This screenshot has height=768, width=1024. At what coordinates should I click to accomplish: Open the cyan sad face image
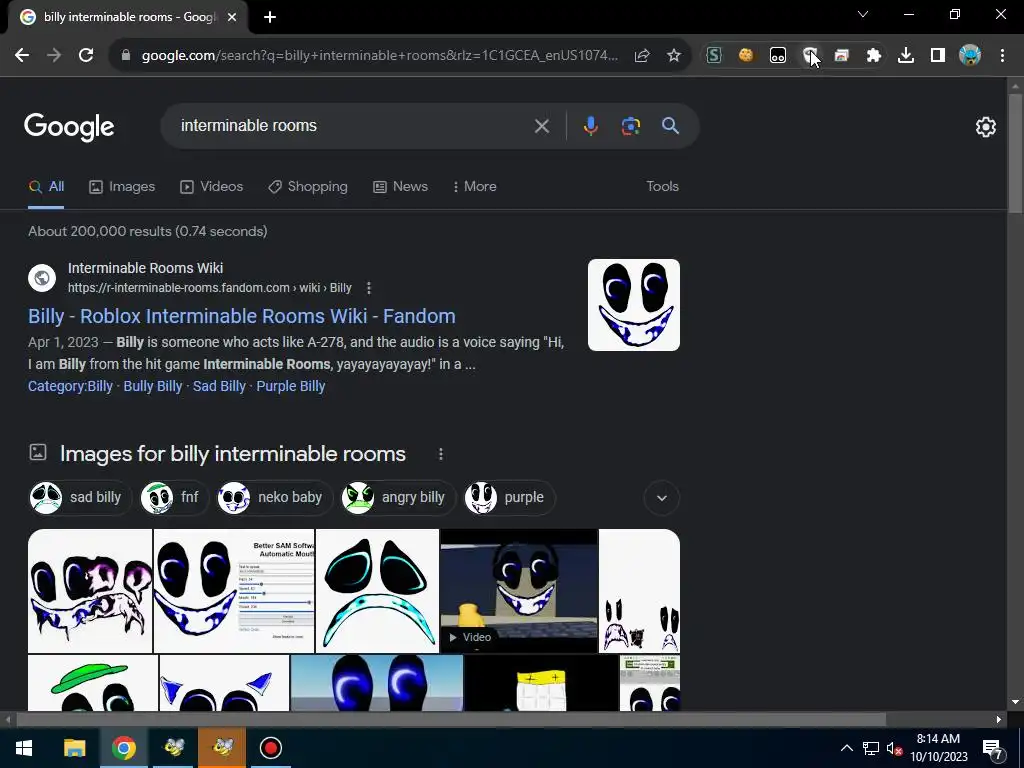click(377, 591)
